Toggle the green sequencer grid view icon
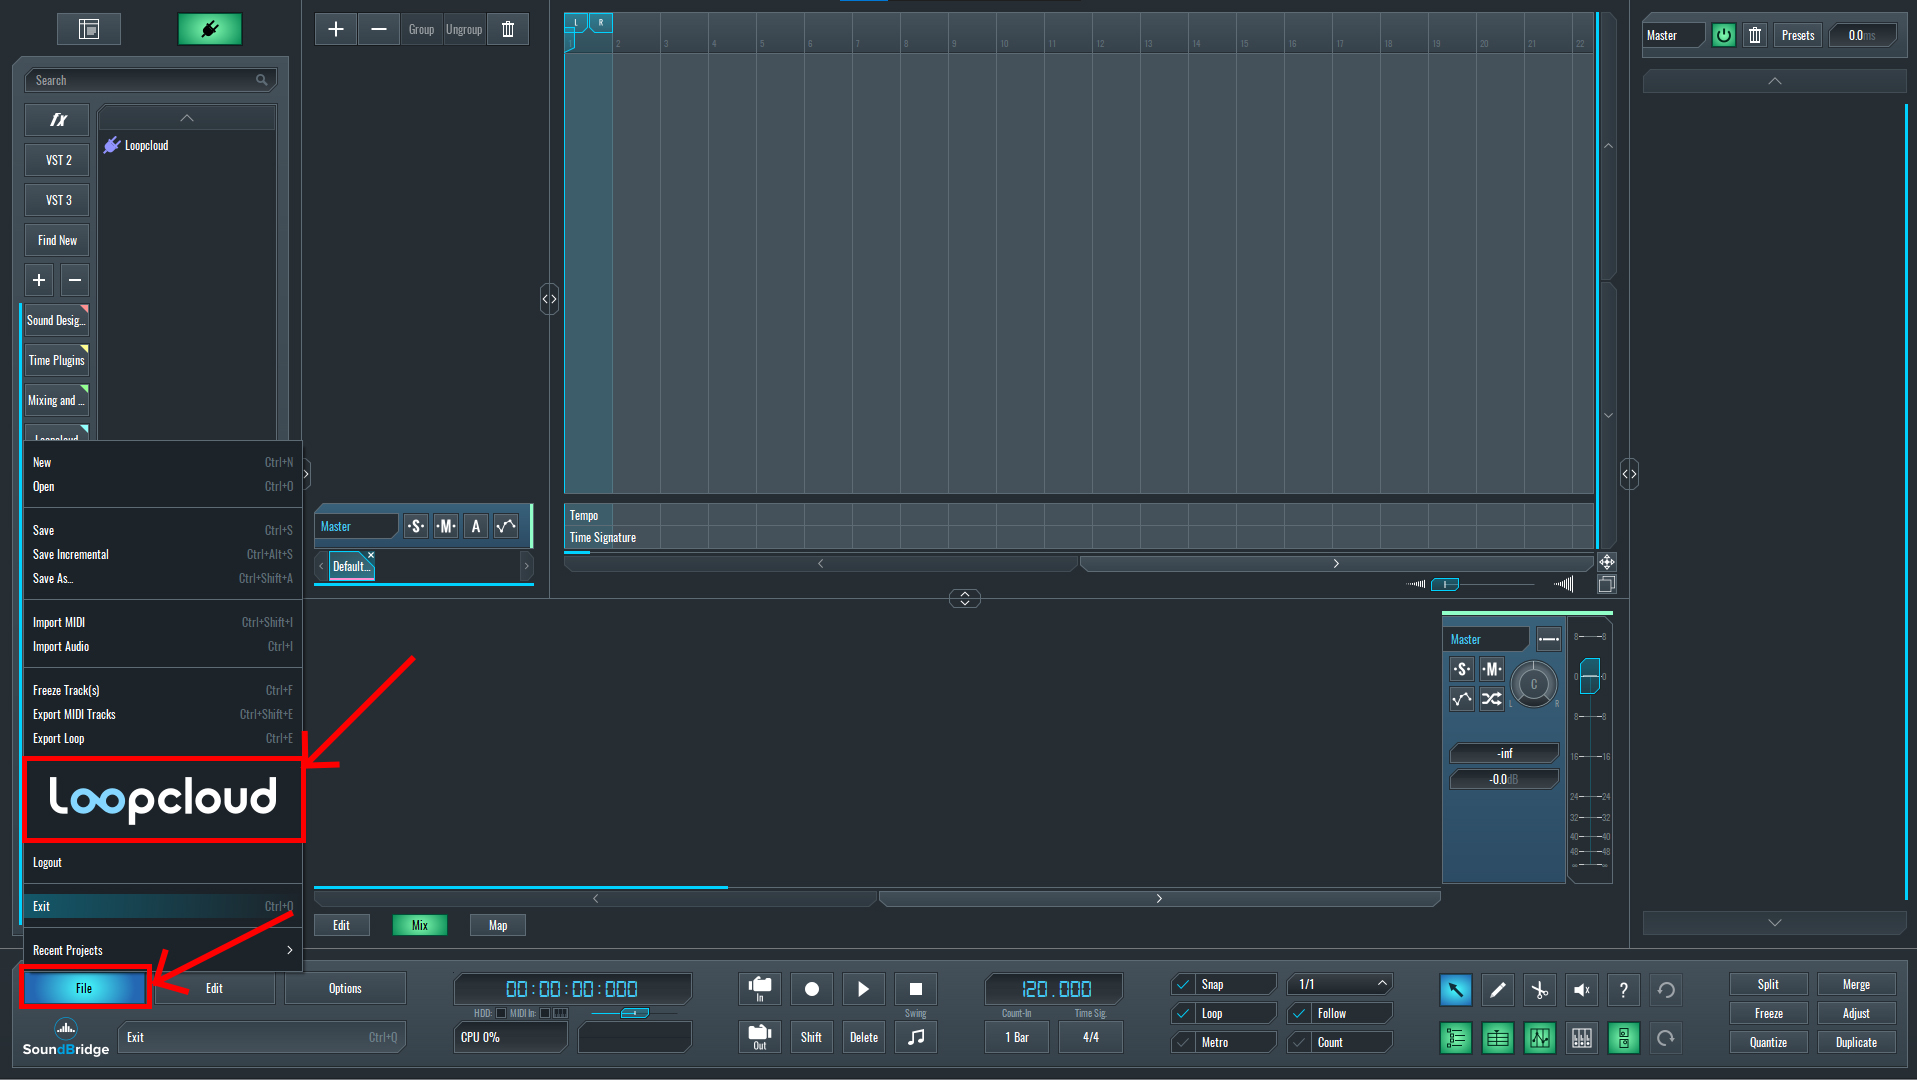Screen dimensions: 1917x1080 pos(1497,1038)
